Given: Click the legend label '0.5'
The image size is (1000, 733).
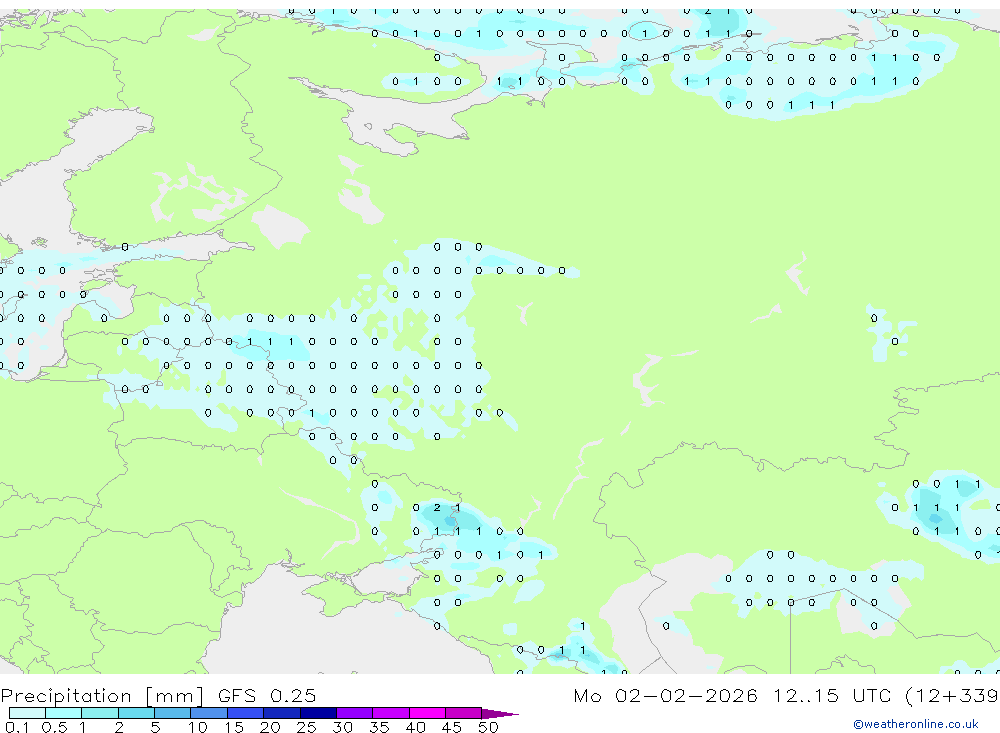Looking at the screenshot, I should click(54, 727).
